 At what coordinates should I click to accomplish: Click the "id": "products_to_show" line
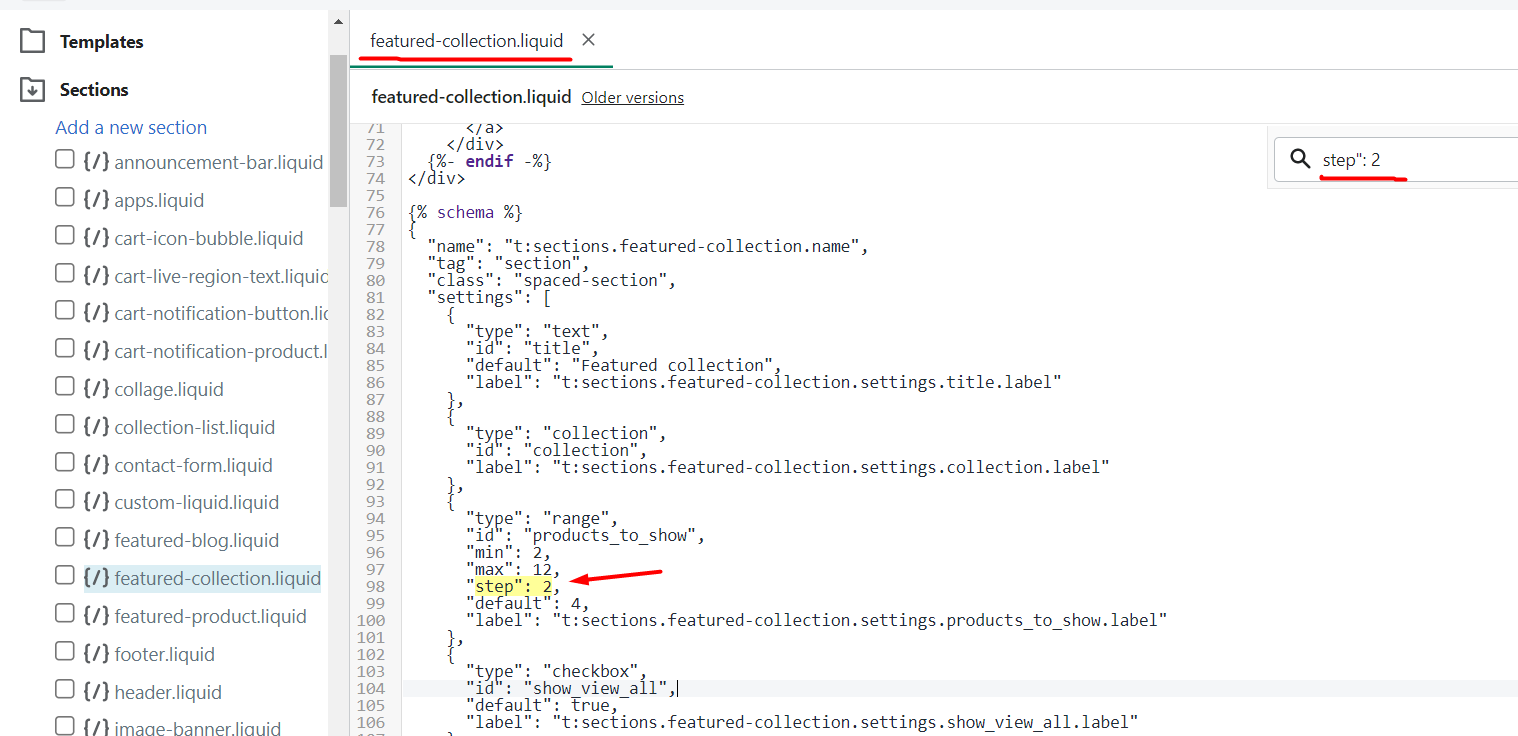click(x=586, y=535)
